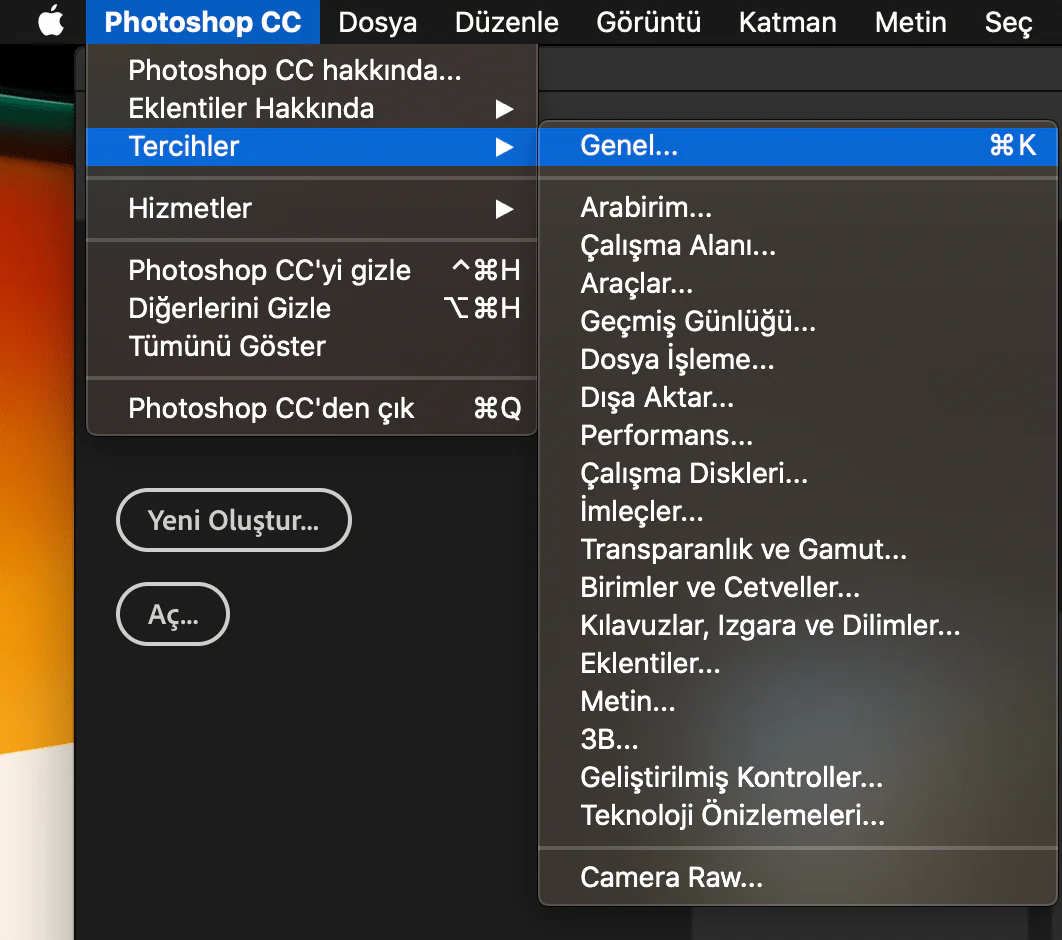Open the Apple menu
Screen dimensions: 1062x940
[50, 22]
